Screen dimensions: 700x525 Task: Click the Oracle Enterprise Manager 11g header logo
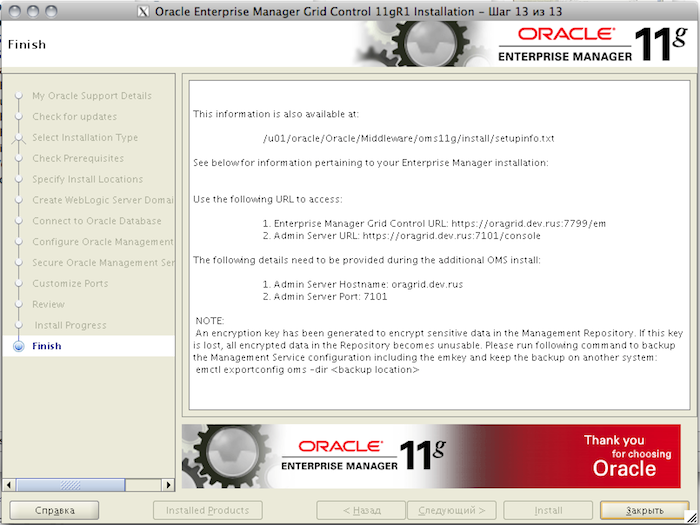pos(592,44)
